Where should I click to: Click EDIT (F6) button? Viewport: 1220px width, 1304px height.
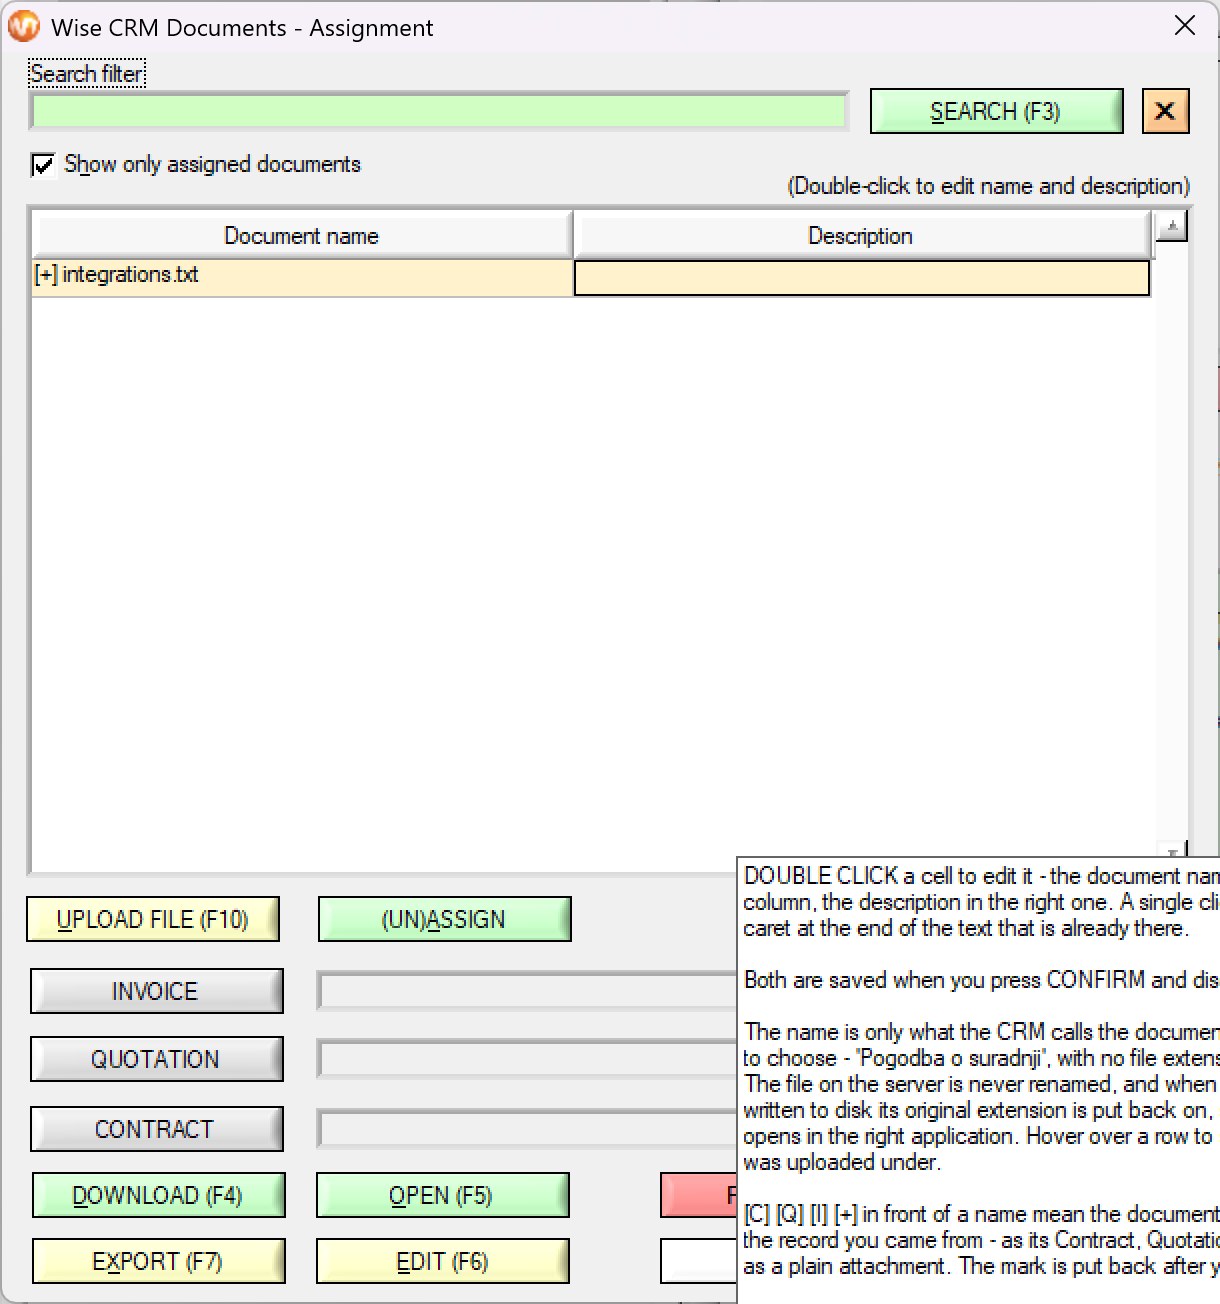442,1261
